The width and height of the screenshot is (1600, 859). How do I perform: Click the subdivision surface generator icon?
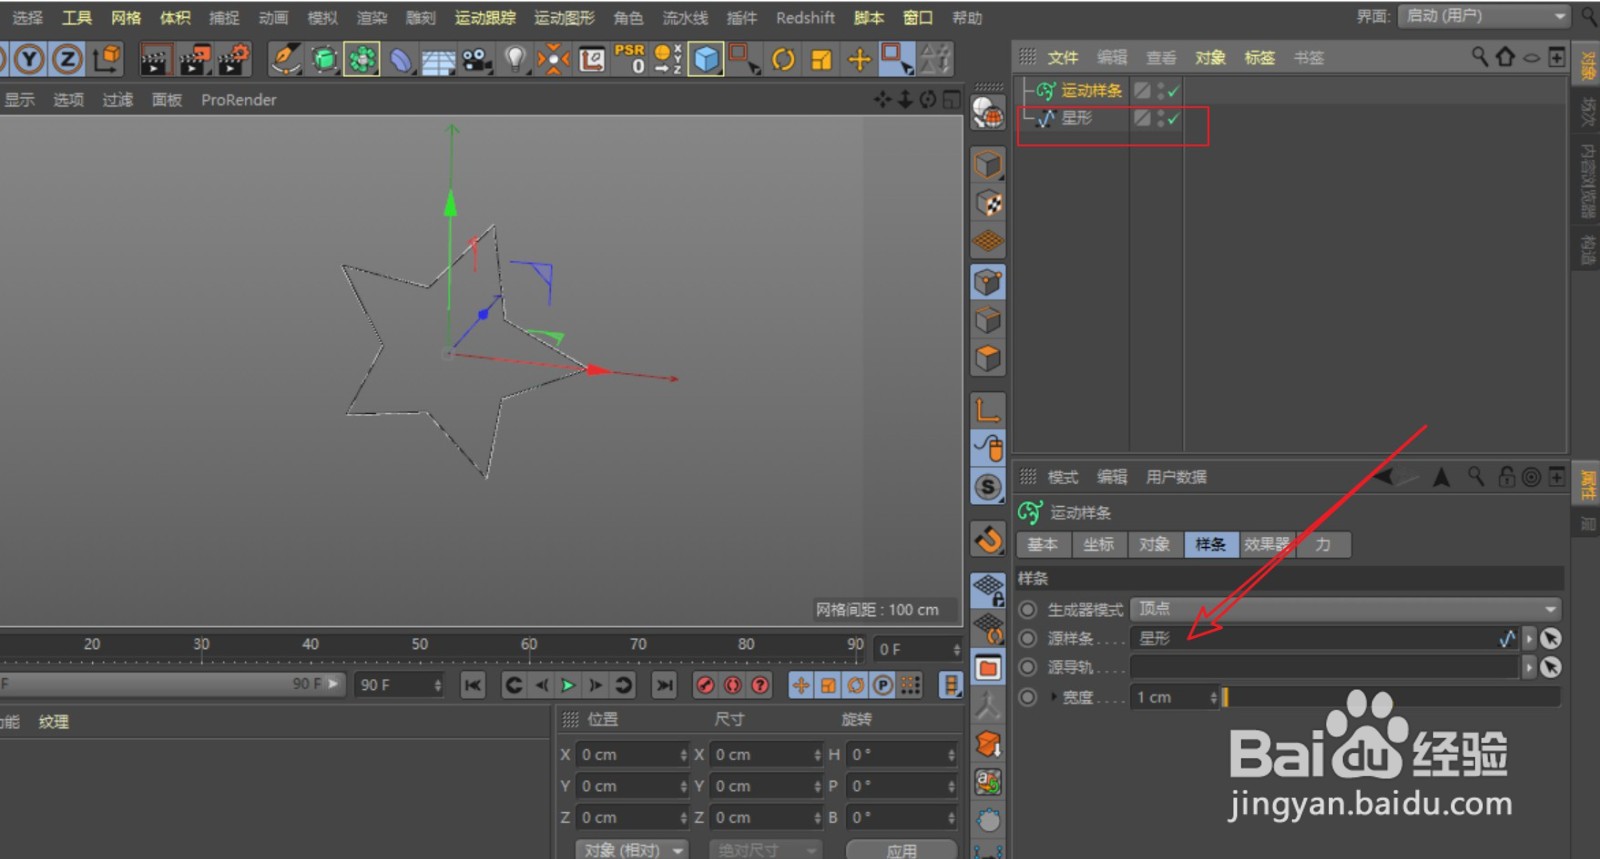[324, 60]
